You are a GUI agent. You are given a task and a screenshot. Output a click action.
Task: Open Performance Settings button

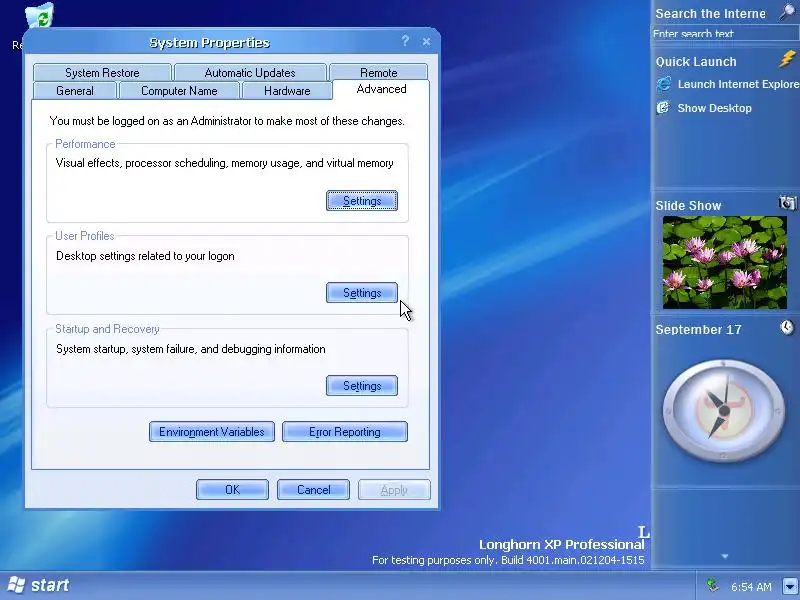(x=362, y=201)
